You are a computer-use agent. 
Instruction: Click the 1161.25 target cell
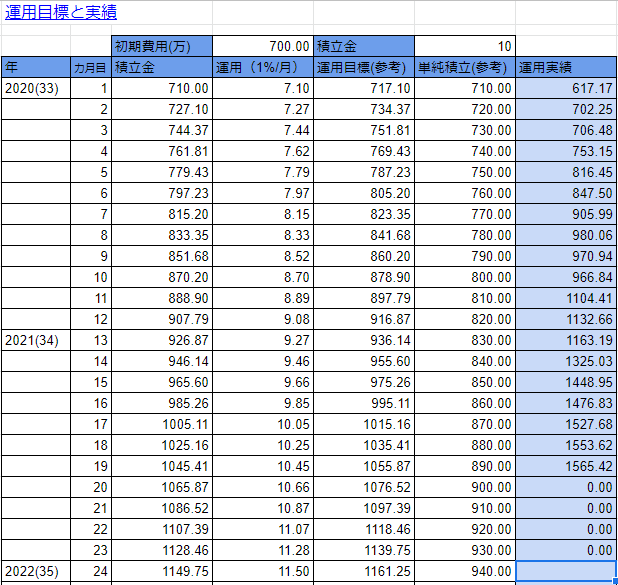point(363,571)
